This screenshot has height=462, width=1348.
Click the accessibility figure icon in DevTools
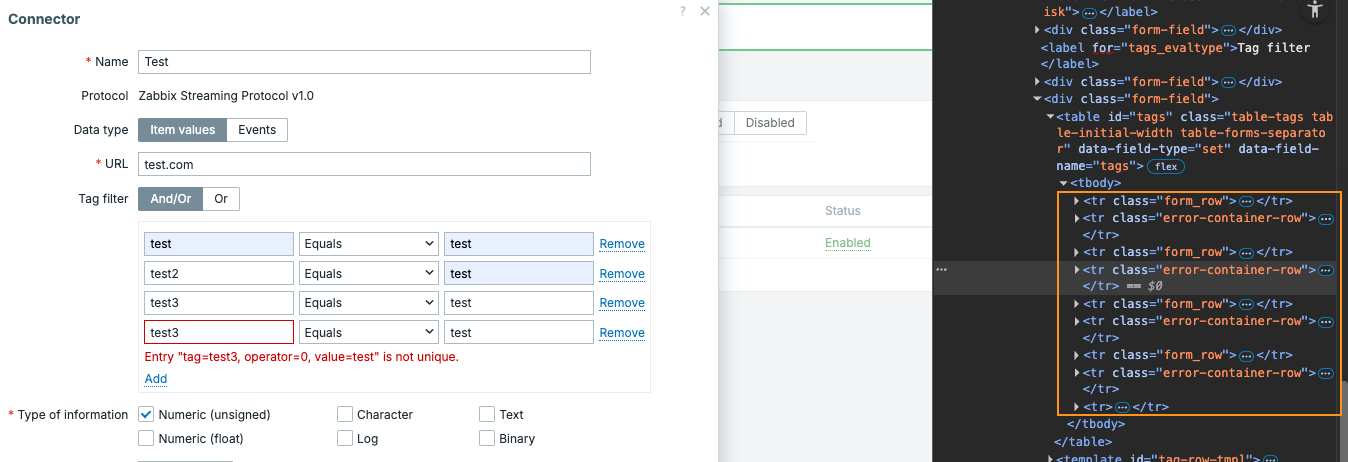(x=1315, y=9)
